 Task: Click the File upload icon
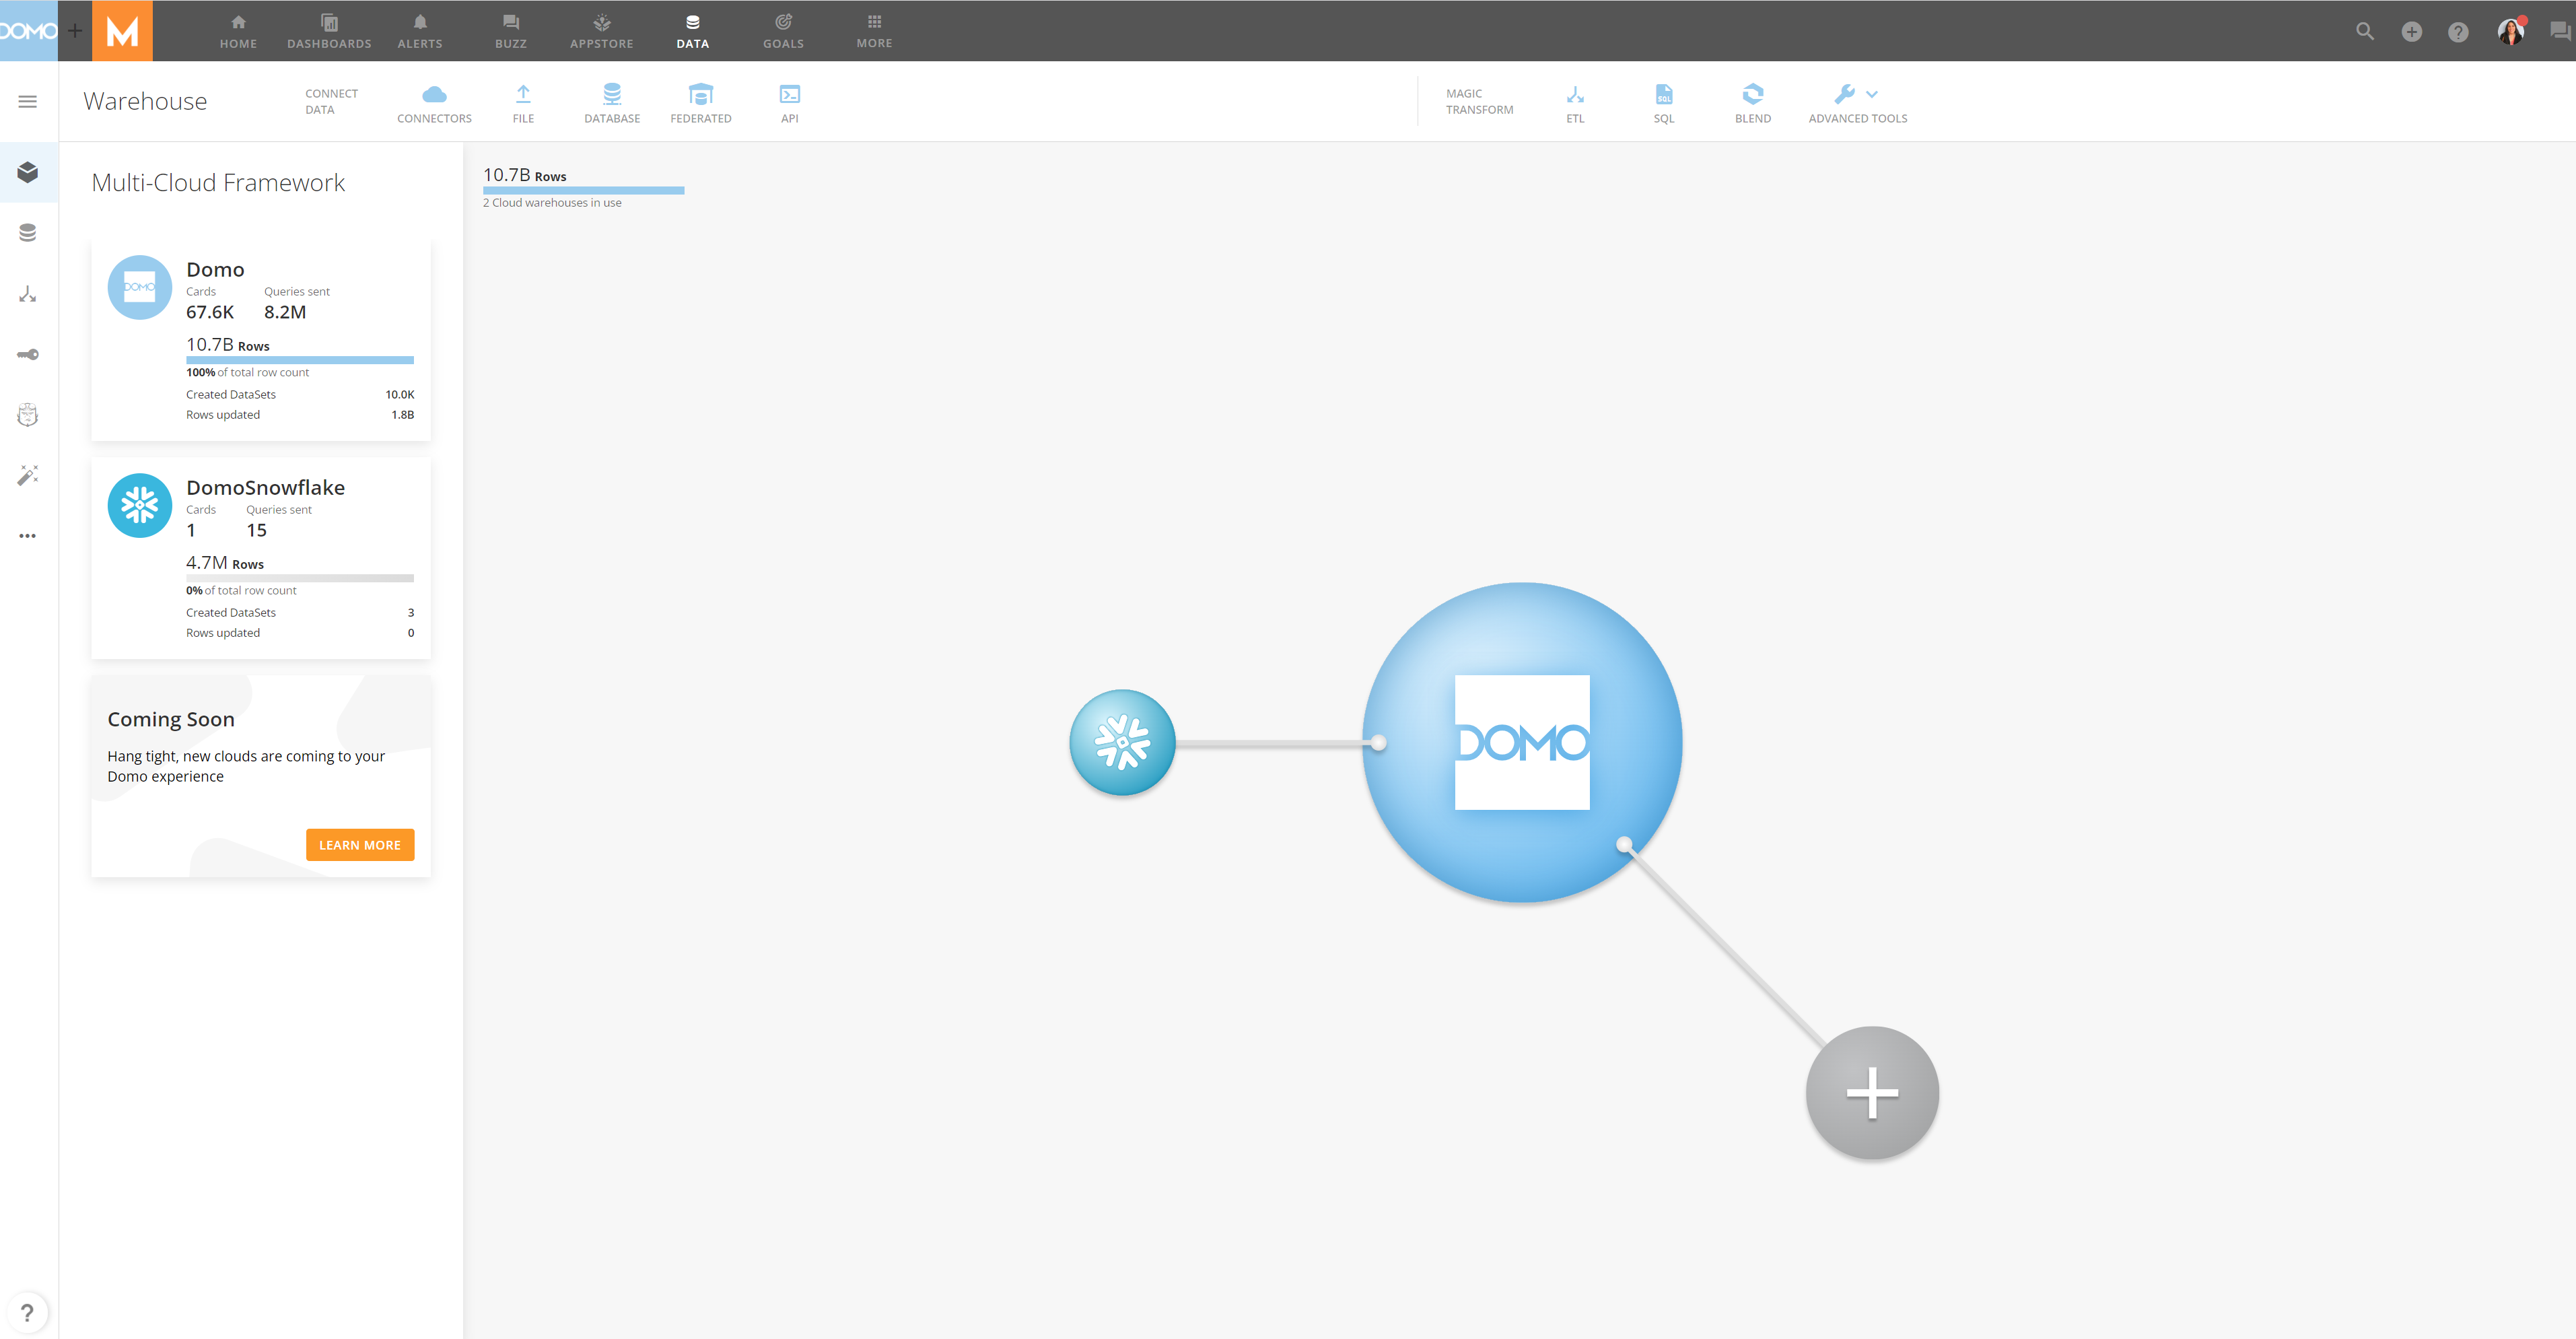(523, 102)
